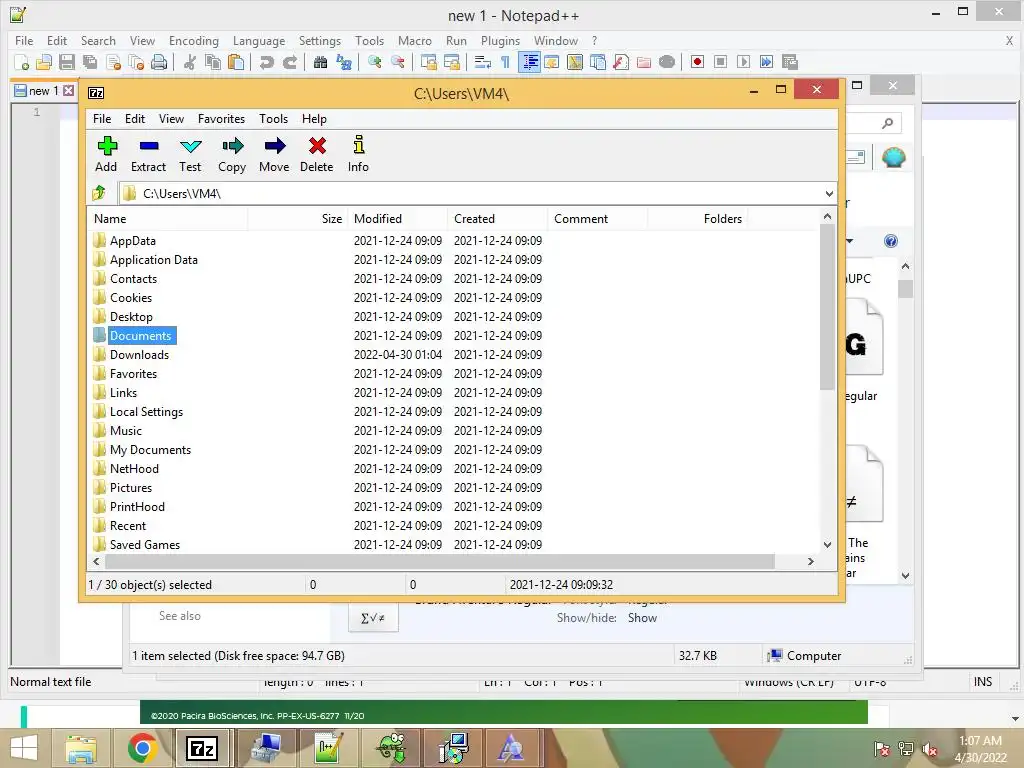Screen dimensions: 1024x768
Task: Run Test on the selected archive
Action: click(x=190, y=154)
